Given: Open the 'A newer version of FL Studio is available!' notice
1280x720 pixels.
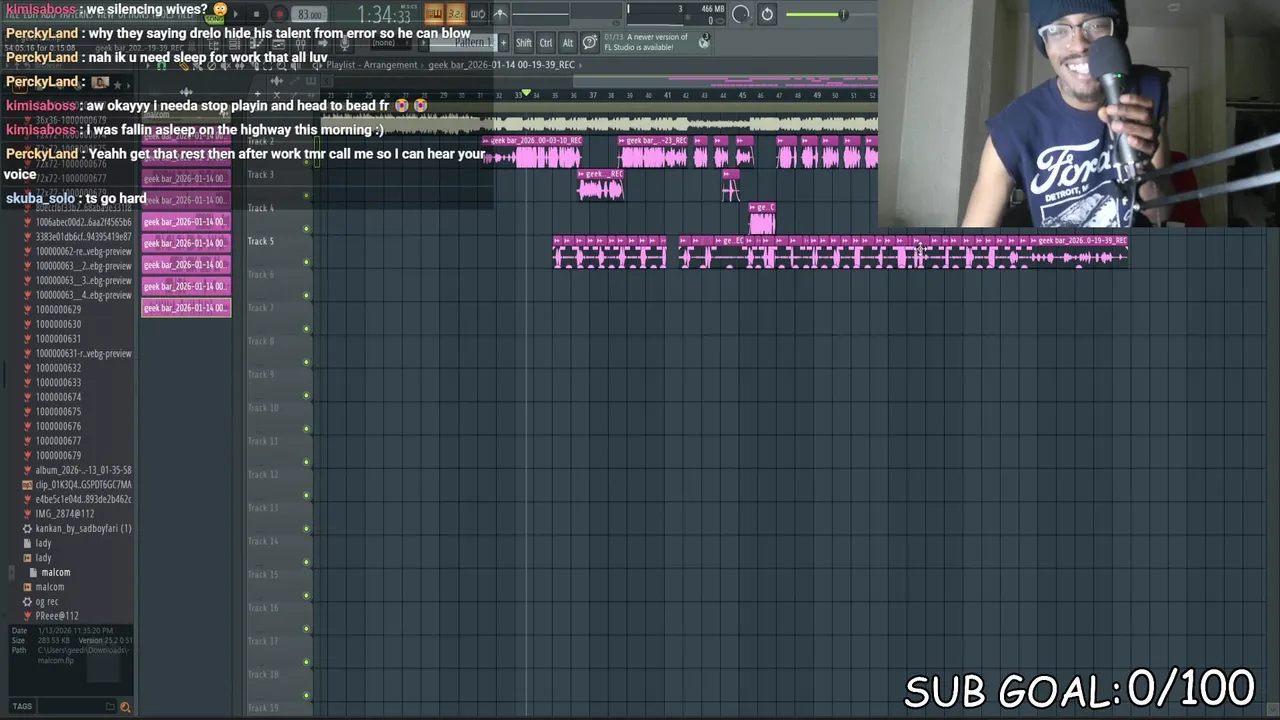Looking at the screenshot, I should 646,42.
